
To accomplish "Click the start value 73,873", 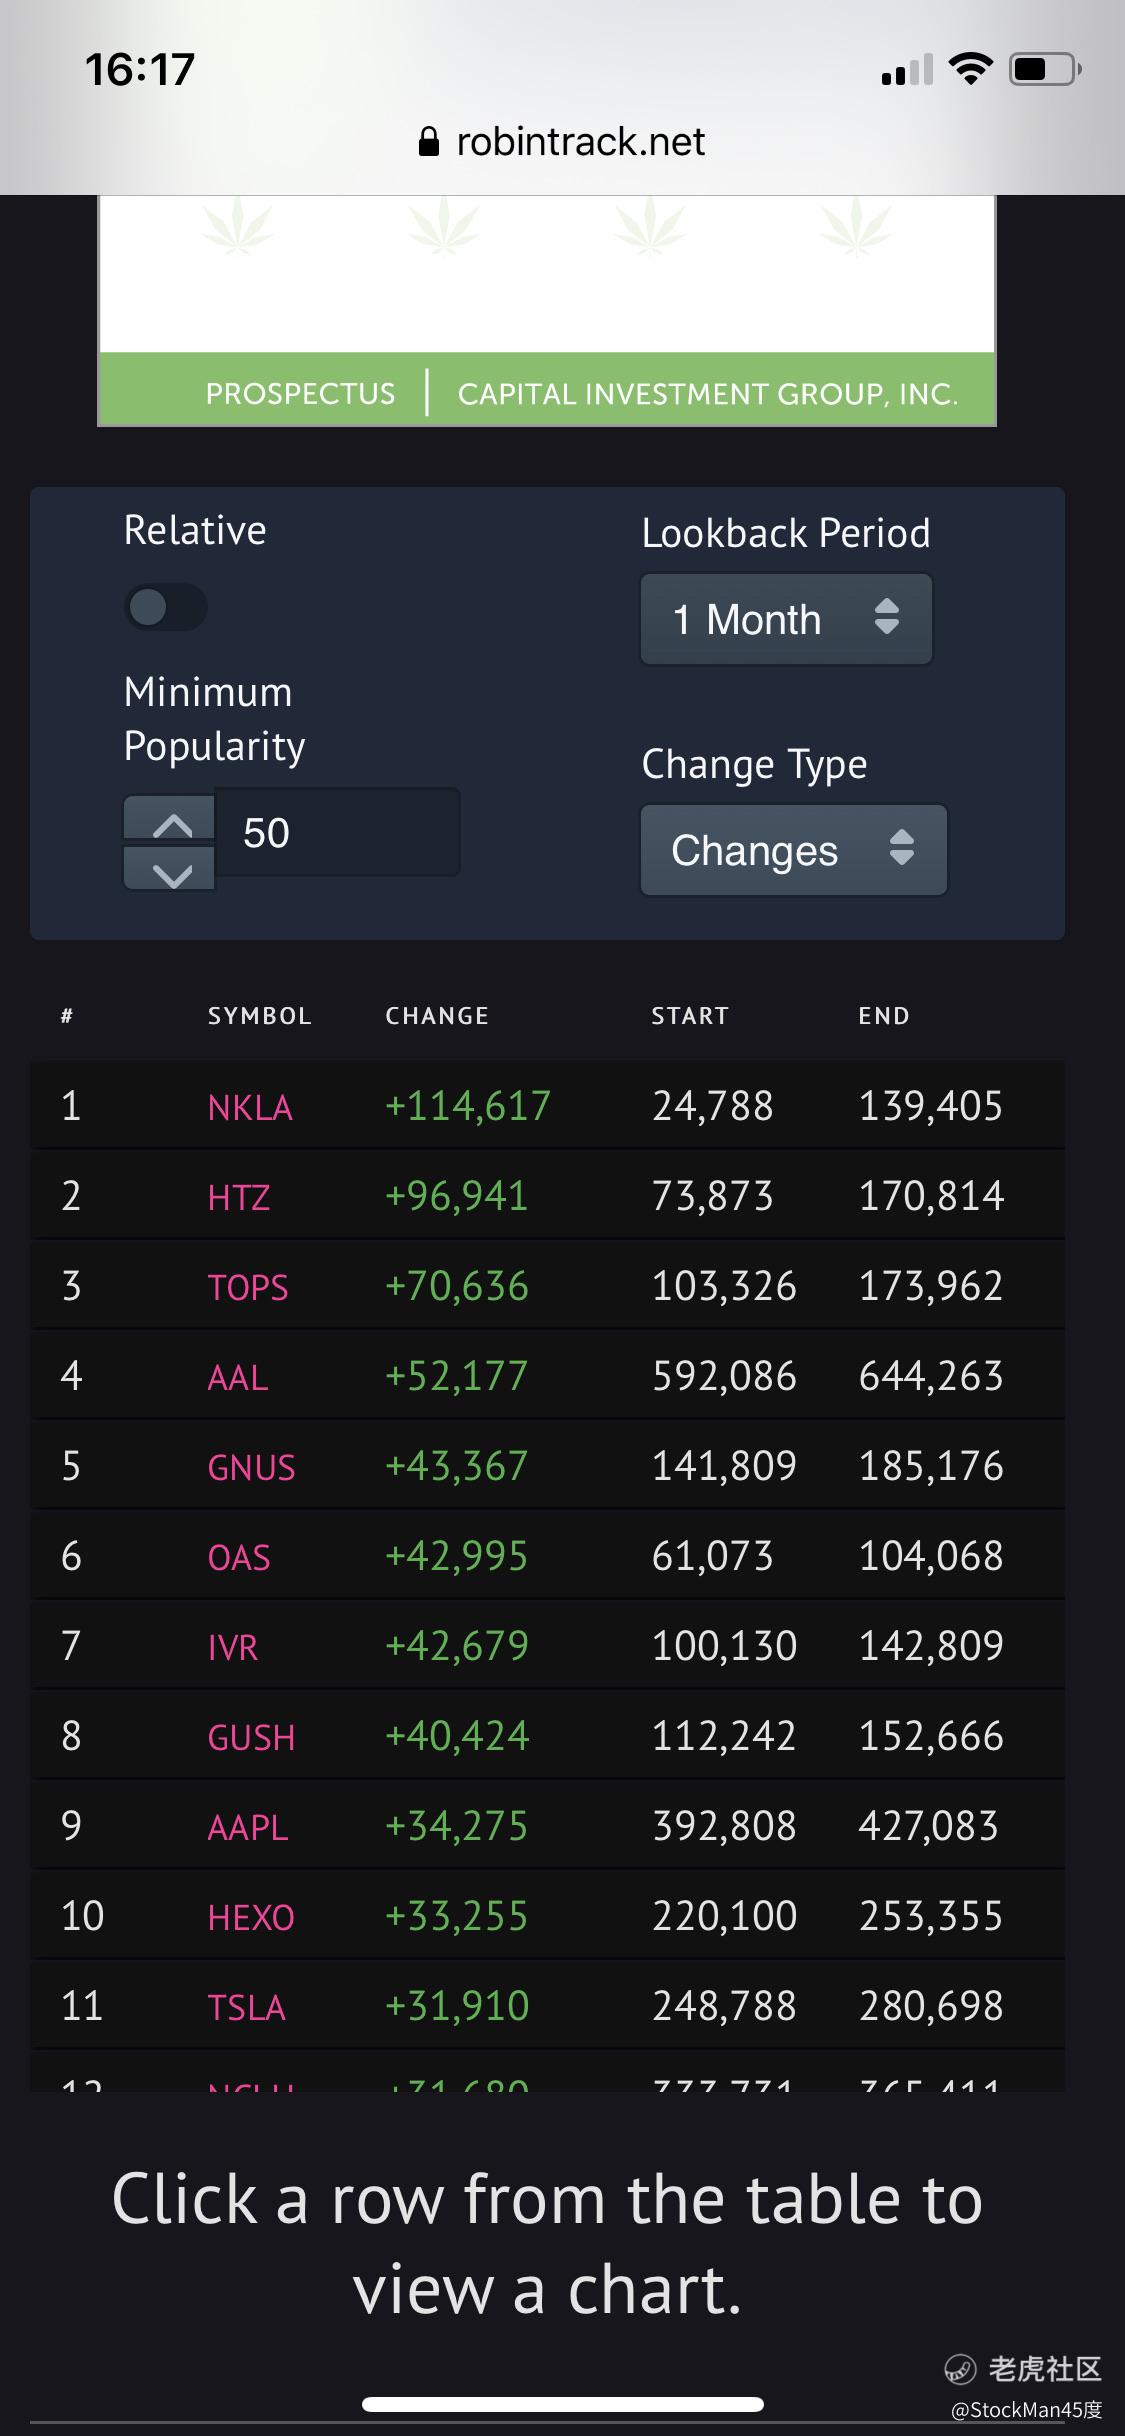I will [713, 1196].
